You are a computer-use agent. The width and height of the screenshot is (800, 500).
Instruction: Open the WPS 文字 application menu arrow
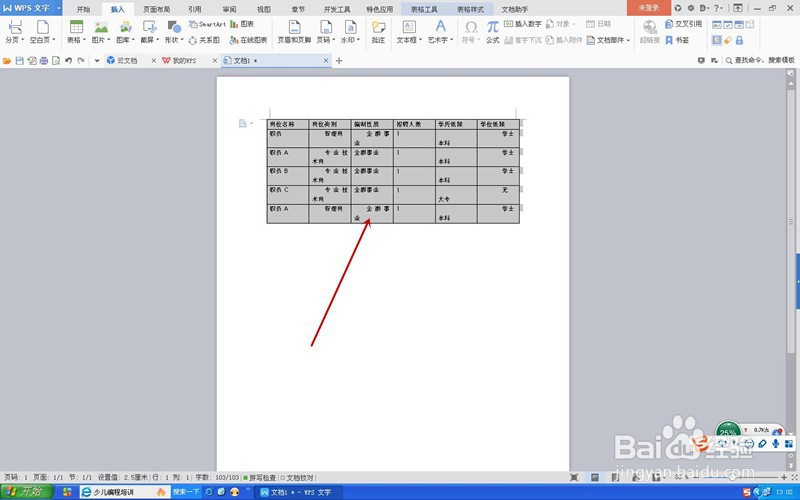tap(59, 8)
